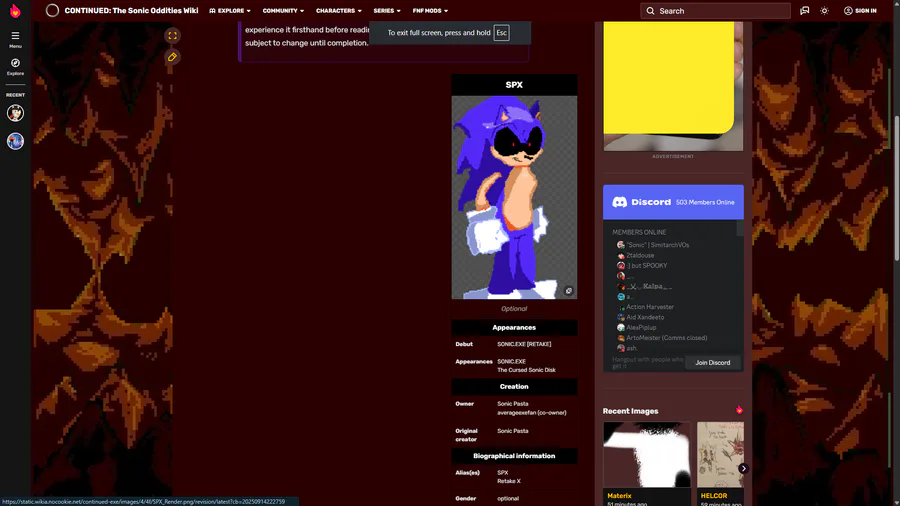Click Recent Images activity icon
The image size is (900, 506).
pos(739,410)
